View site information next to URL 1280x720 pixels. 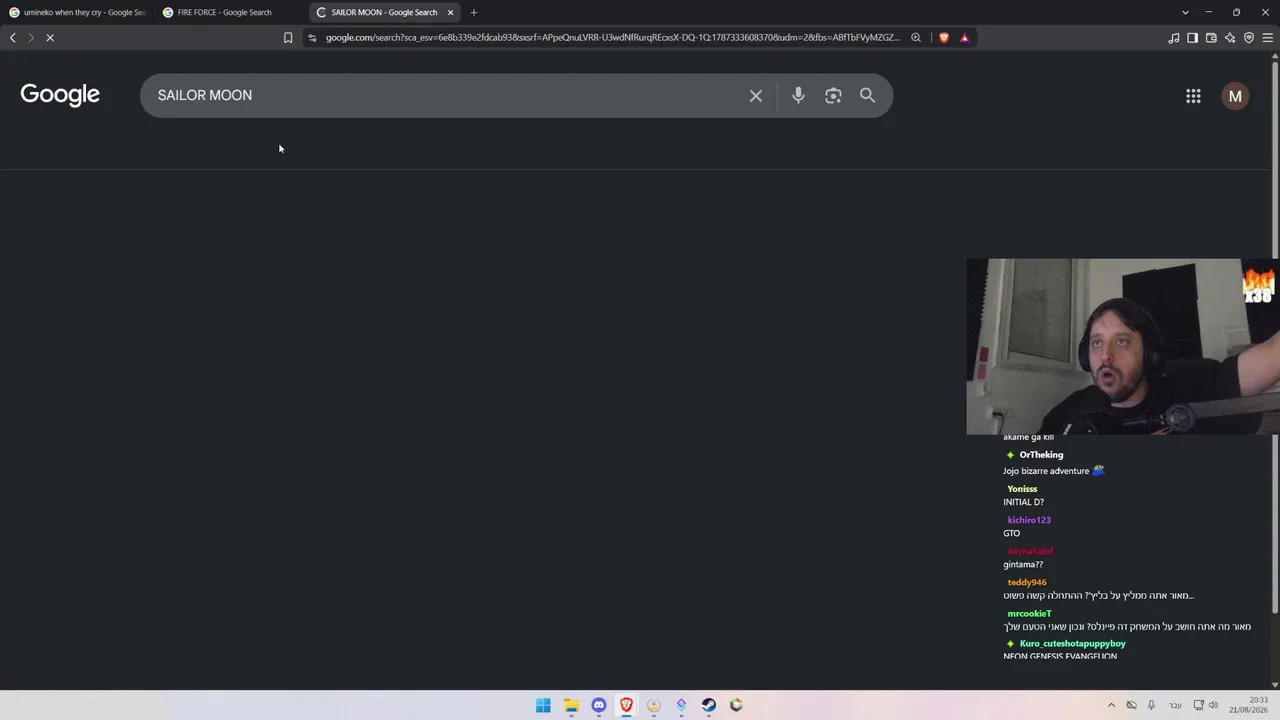point(312,38)
